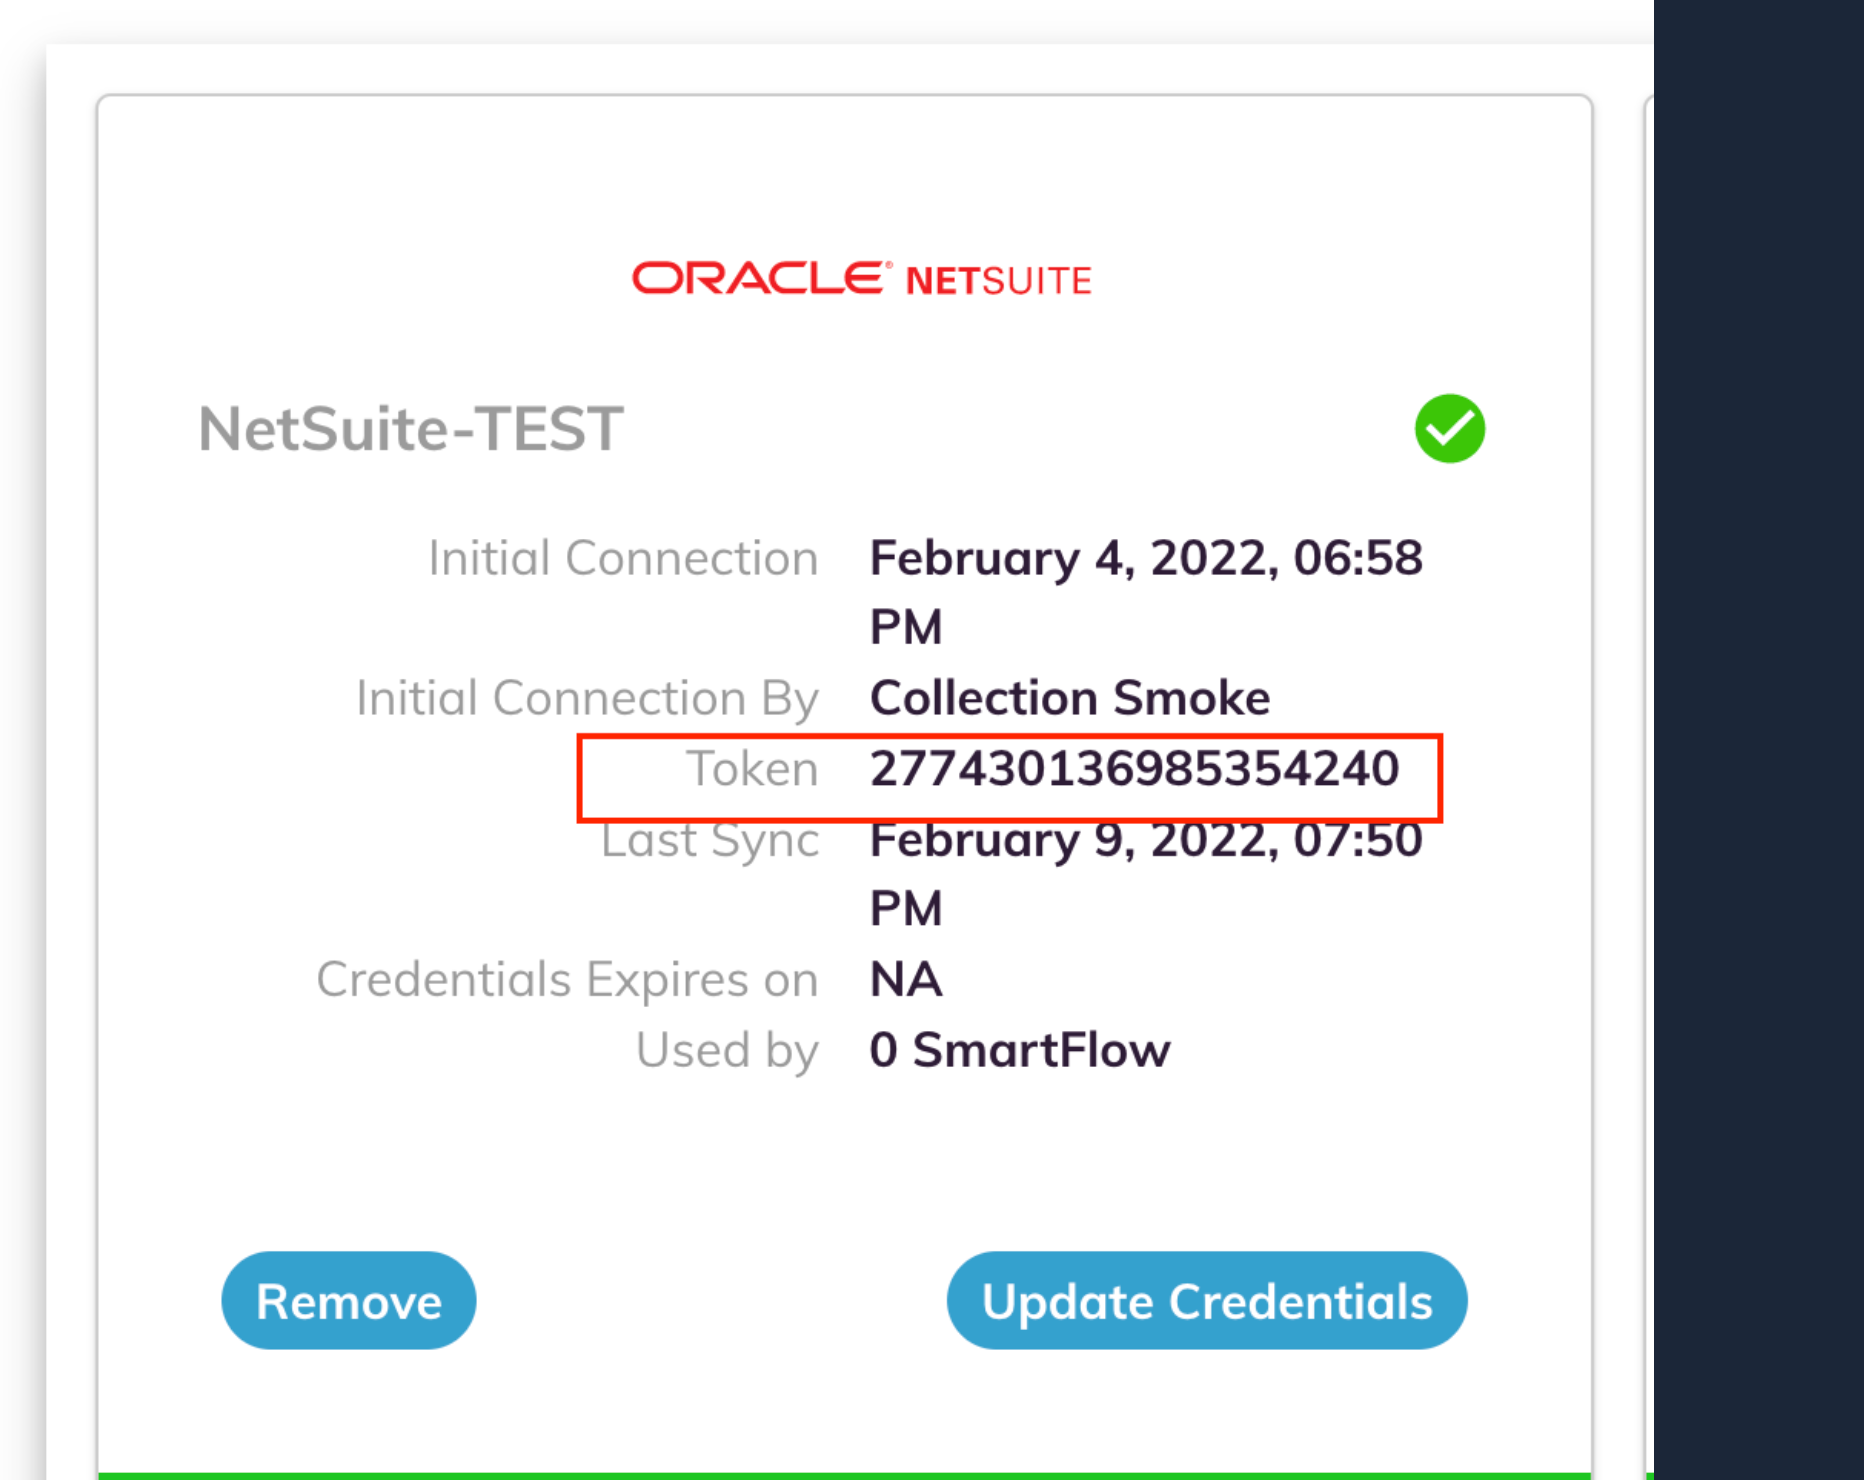Click the Credentials Expires on NA value
This screenshot has width=1864, height=1480.
(906, 979)
